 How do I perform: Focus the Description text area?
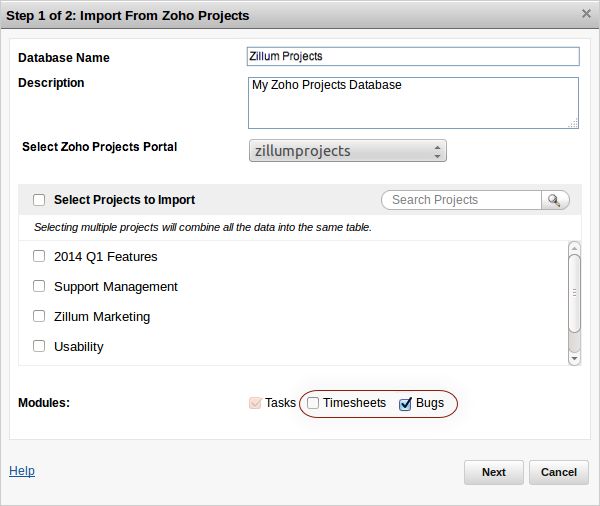click(x=413, y=102)
